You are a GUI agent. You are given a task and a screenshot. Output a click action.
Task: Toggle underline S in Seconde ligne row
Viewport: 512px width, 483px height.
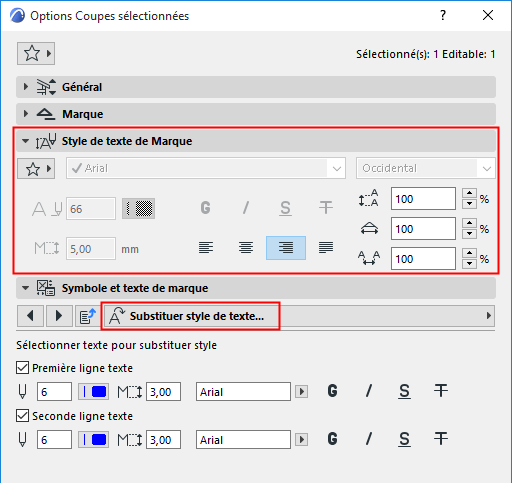[404, 439]
